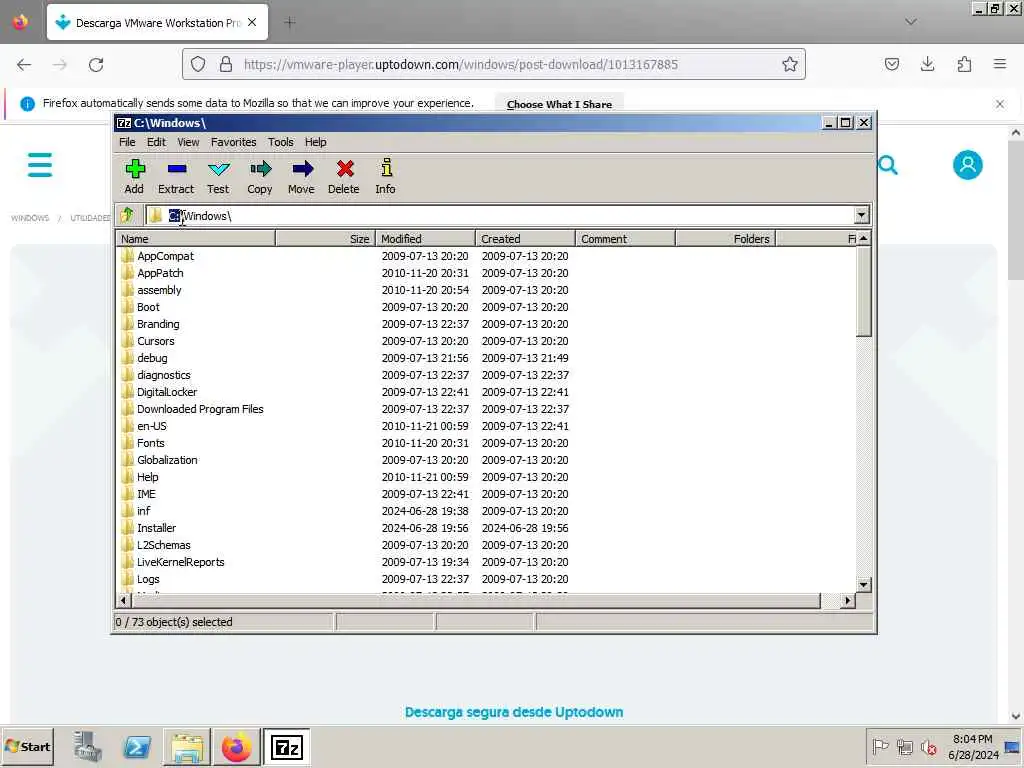
Task: Open Action Center flag in tray
Action: (880, 746)
